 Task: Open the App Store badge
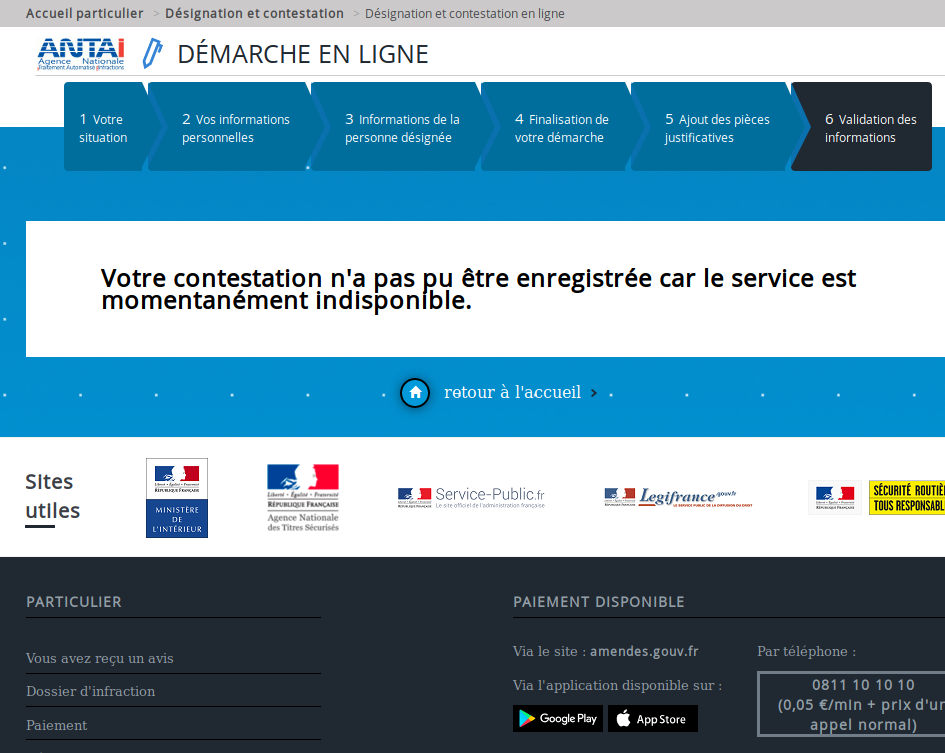point(653,719)
